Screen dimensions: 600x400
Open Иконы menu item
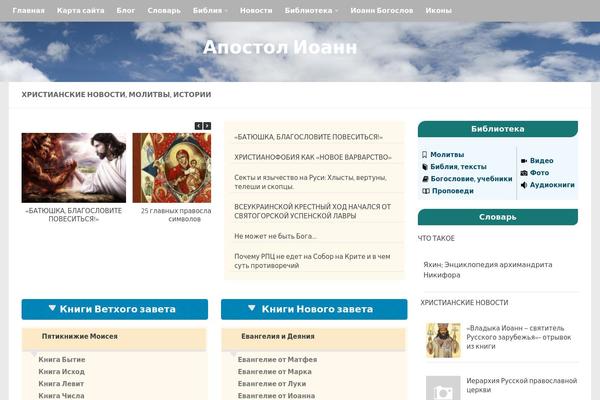pyautogui.click(x=438, y=11)
